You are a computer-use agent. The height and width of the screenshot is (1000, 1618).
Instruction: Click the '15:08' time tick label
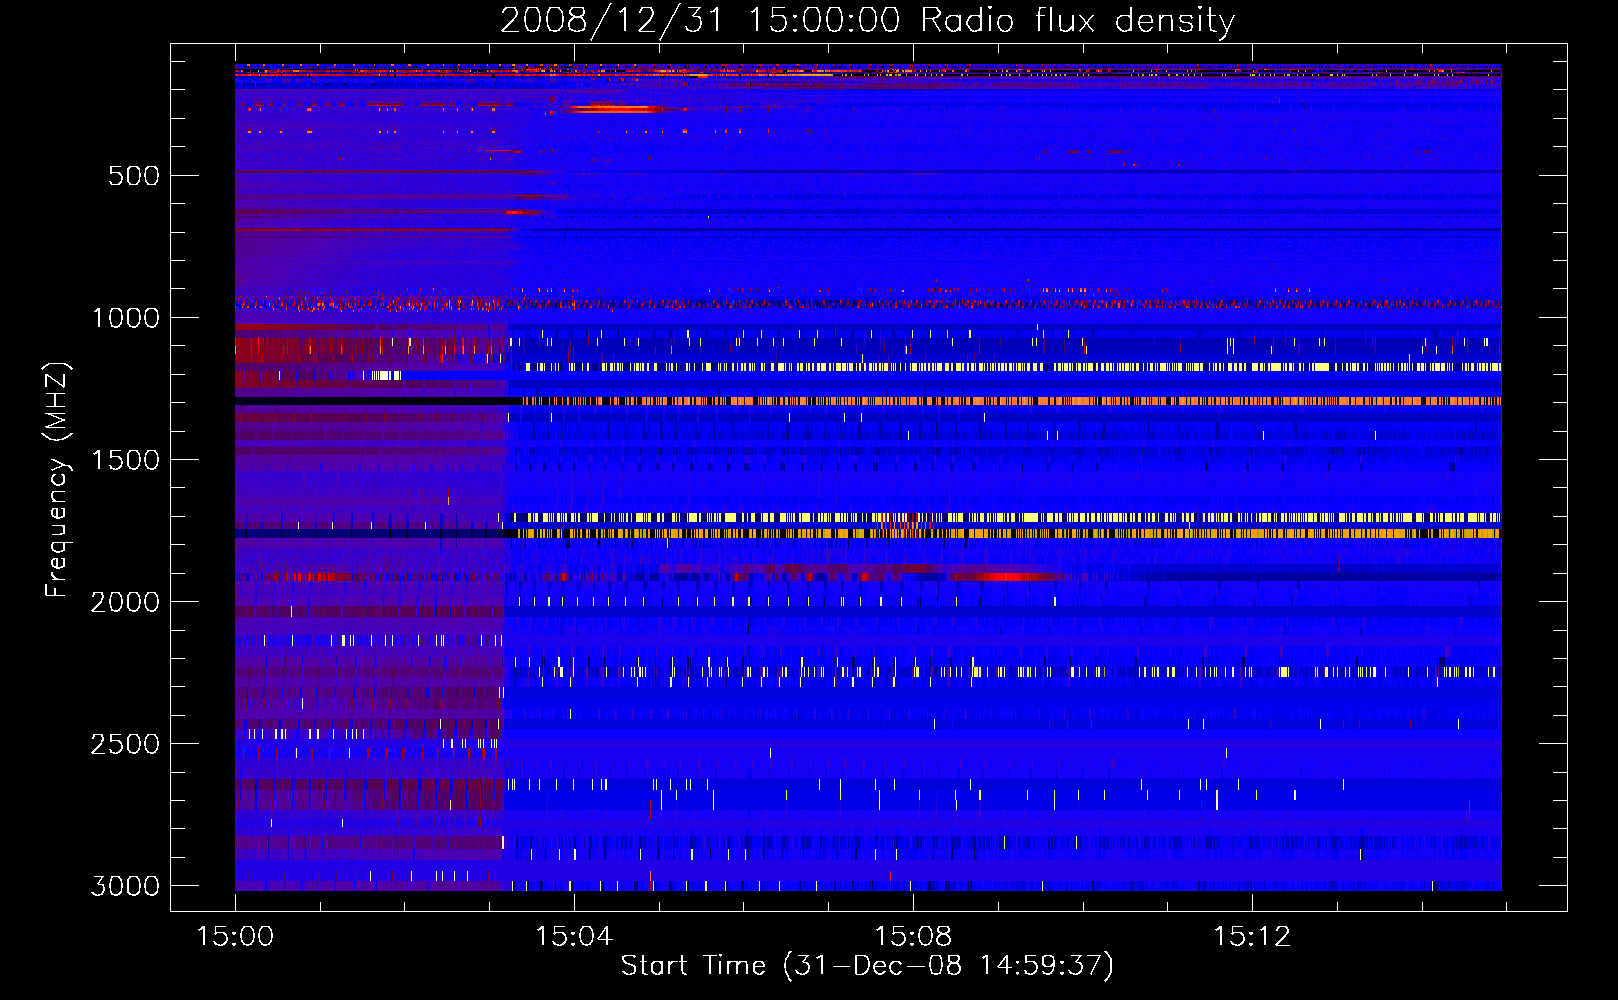(x=913, y=937)
